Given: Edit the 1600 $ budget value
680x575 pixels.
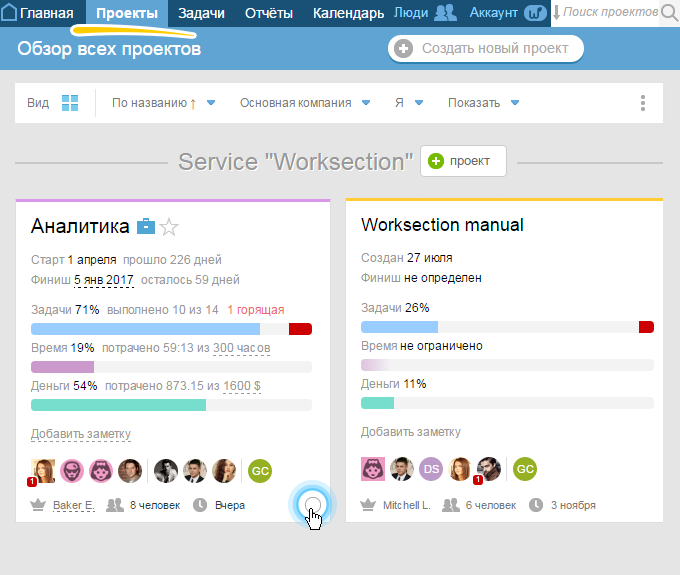Looking at the screenshot, I should click(x=242, y=386).
